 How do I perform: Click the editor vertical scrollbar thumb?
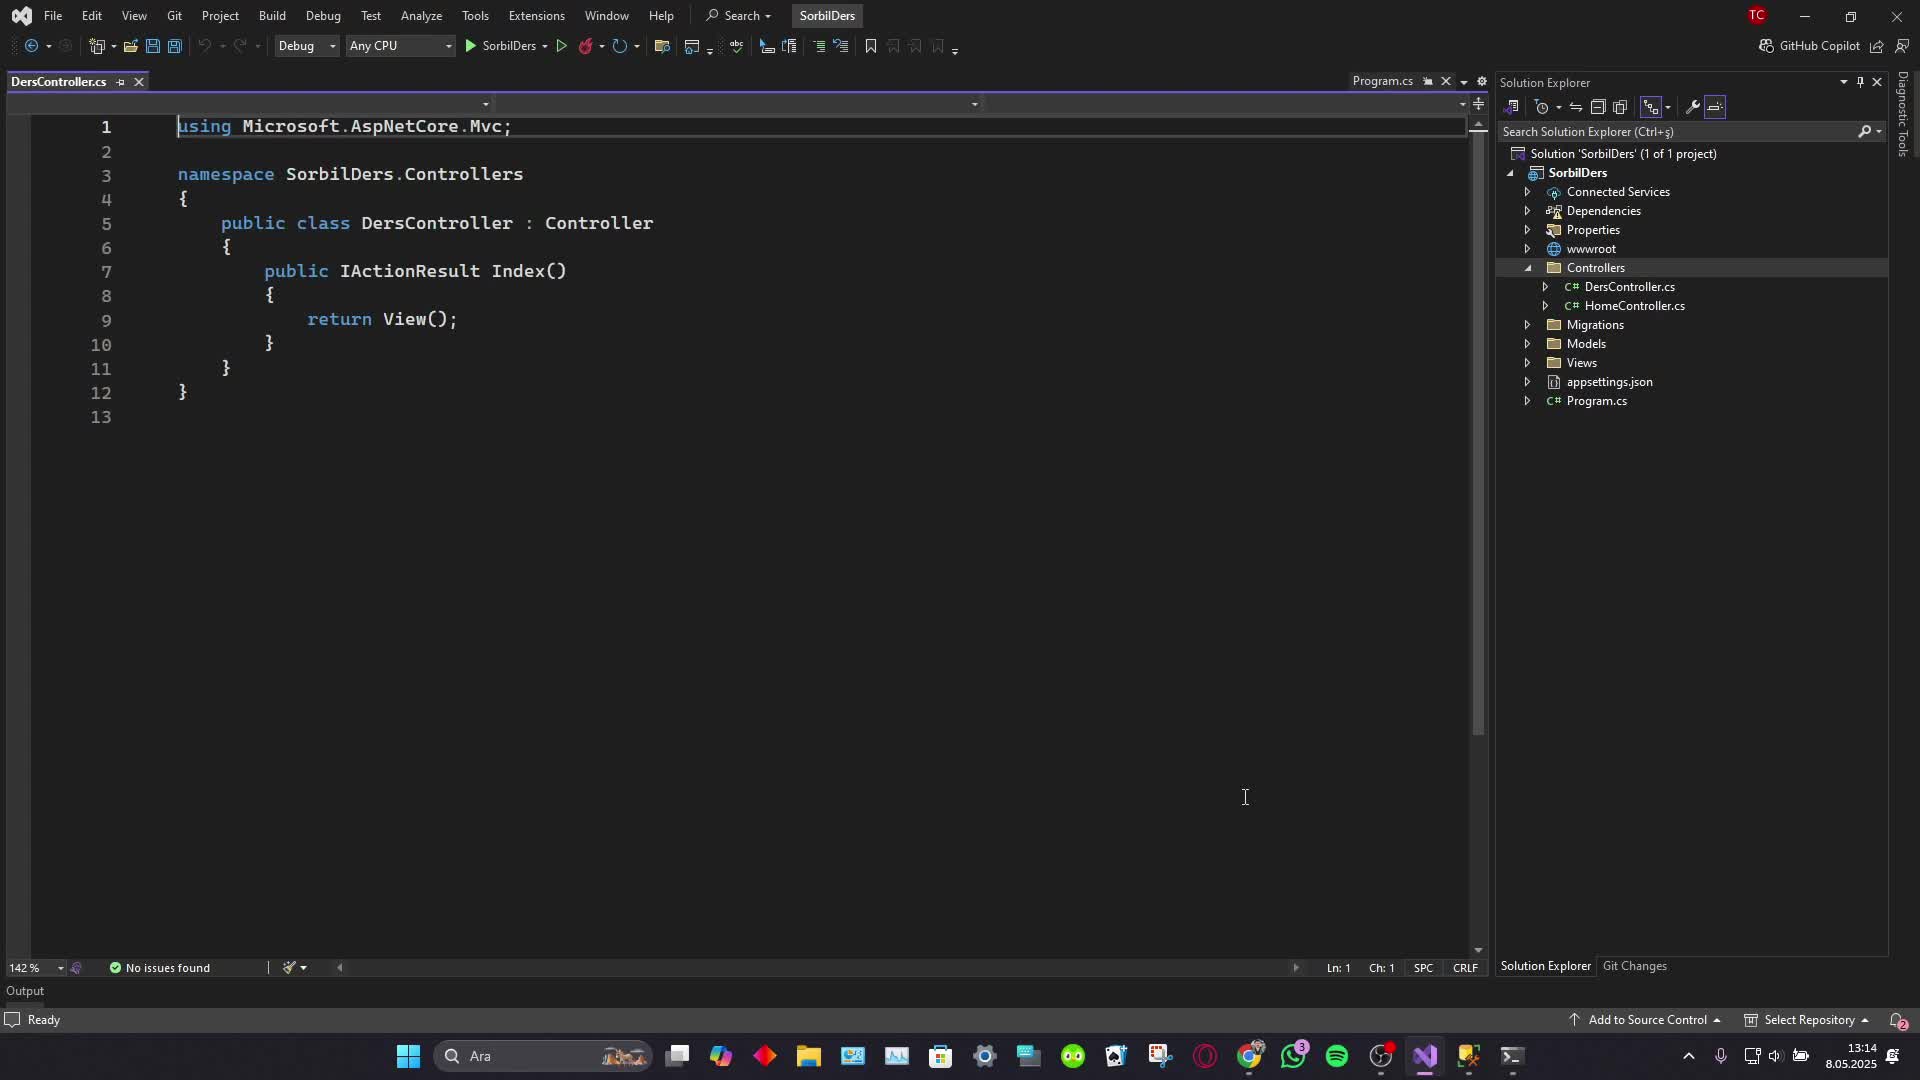pos(1478,433)
